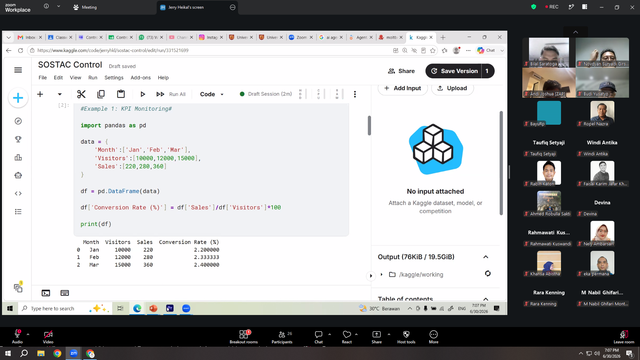Click the right panel vertical scrollbar
The image size is (640, 360).
click(x=501, y=162)
